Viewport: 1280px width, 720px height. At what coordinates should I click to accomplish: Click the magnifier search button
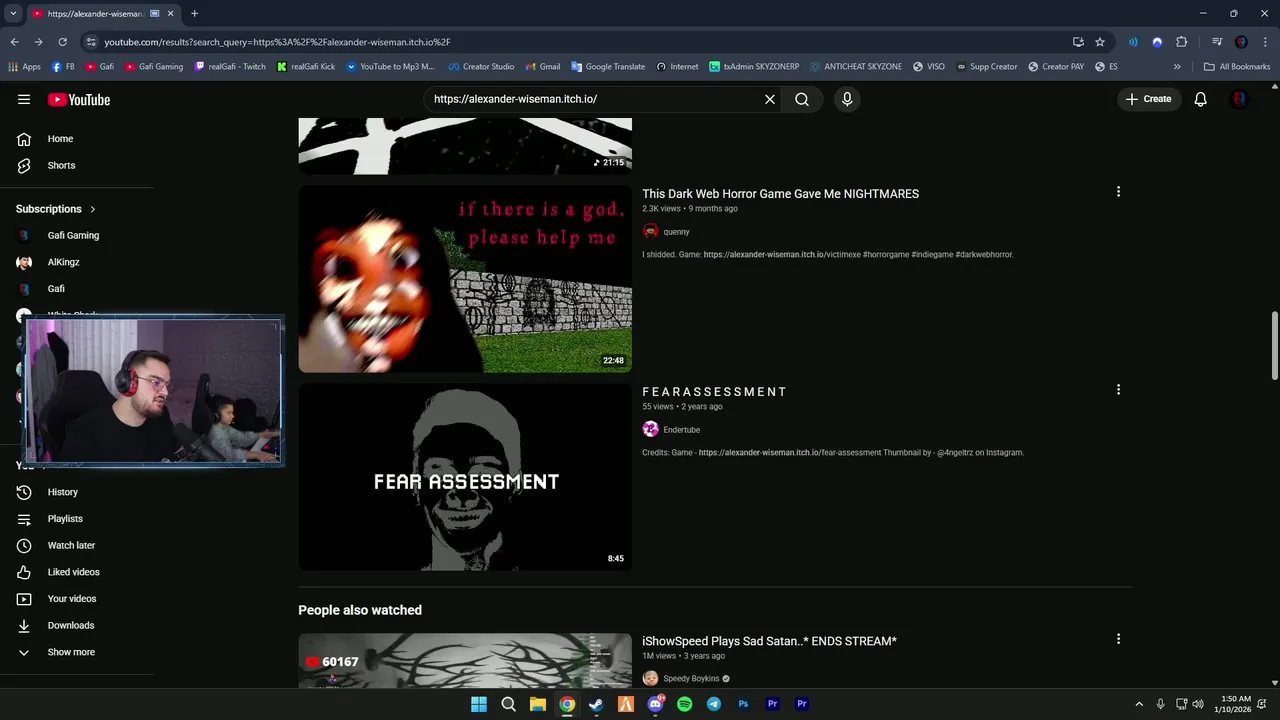[x=802, y=99]
